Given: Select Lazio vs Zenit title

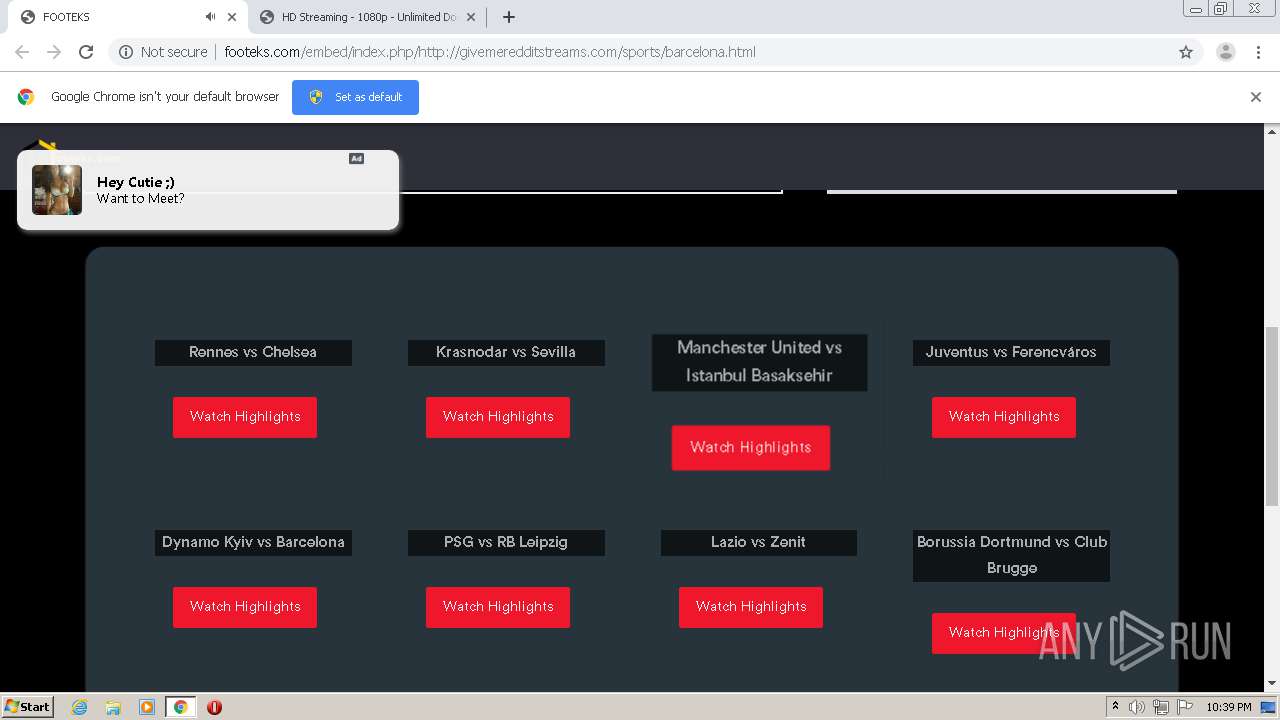Looking at the screenshot, I should coord(759,542).
